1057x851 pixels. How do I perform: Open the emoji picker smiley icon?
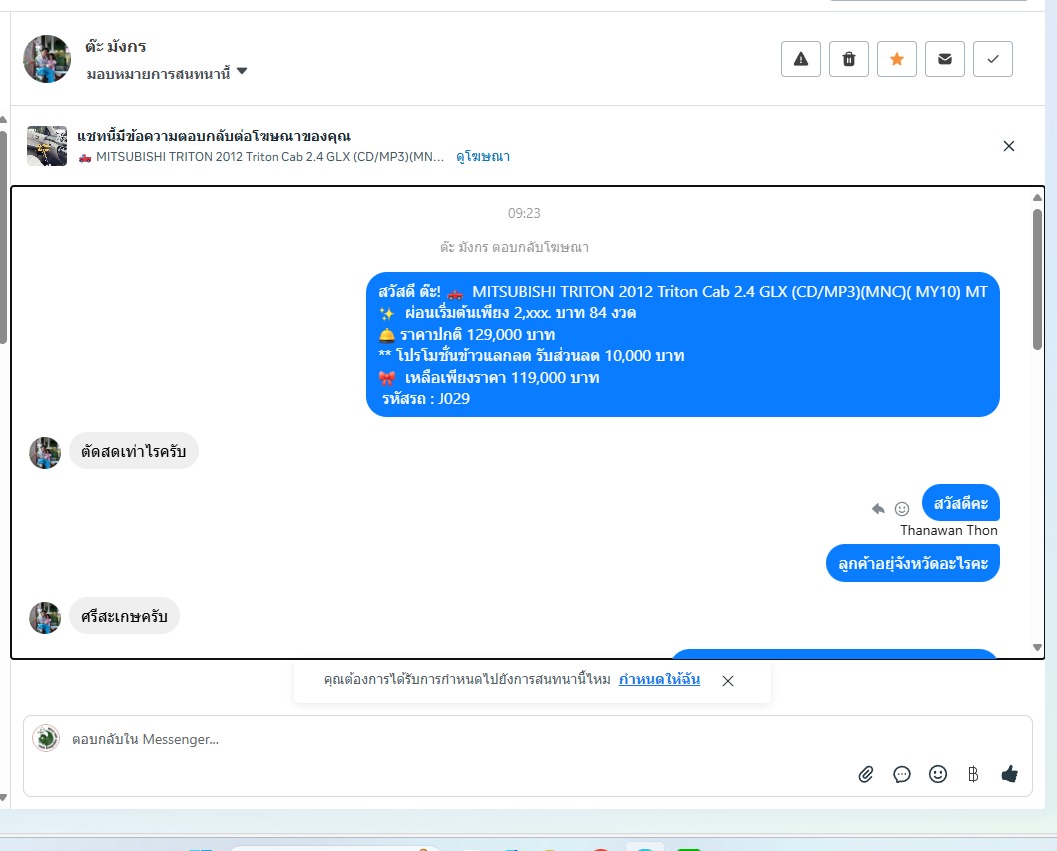938,774
